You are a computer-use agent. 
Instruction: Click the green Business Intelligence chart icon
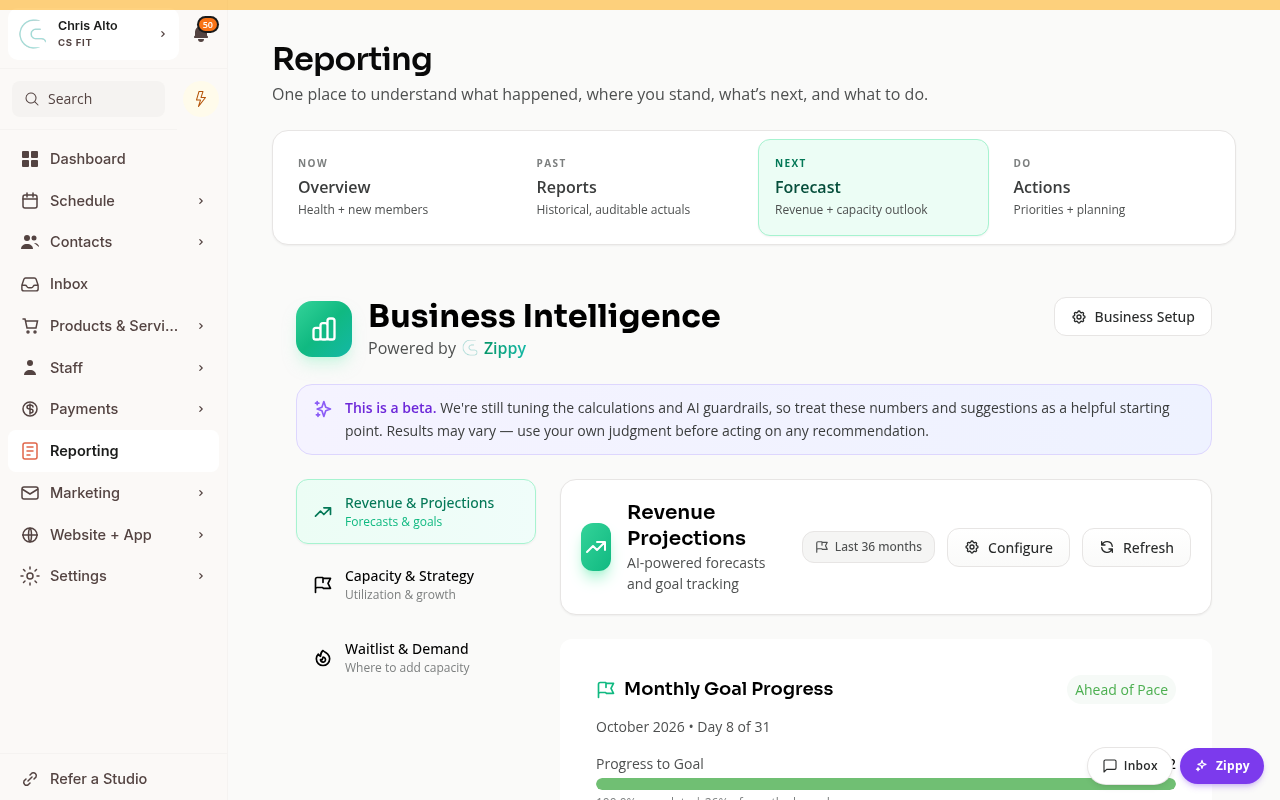(x=324, y=329)
